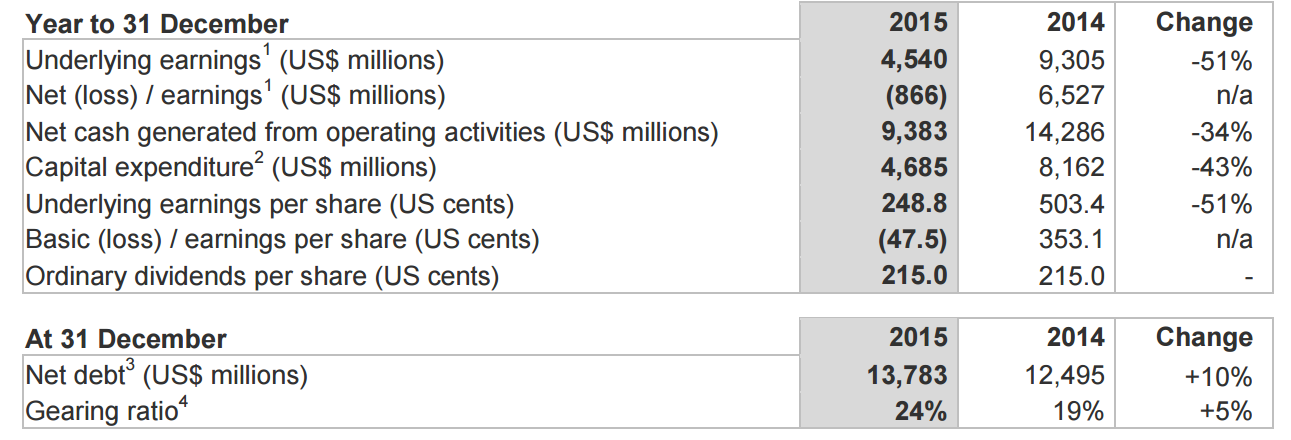Click the -43% change value
The height and width of the screenshot is (440, 1291).
pyautogui.click(x=1221, y=168)
